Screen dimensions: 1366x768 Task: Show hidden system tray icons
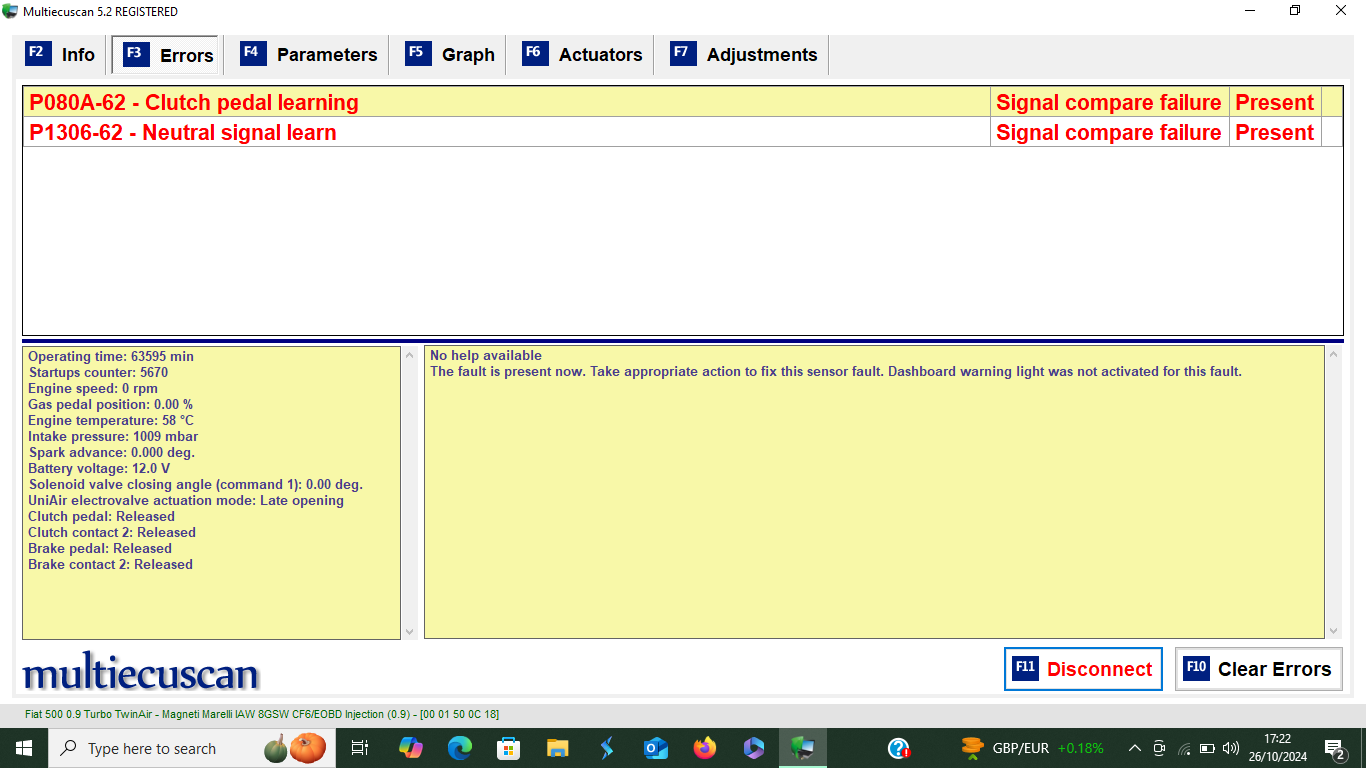[x=1134, y=748]
